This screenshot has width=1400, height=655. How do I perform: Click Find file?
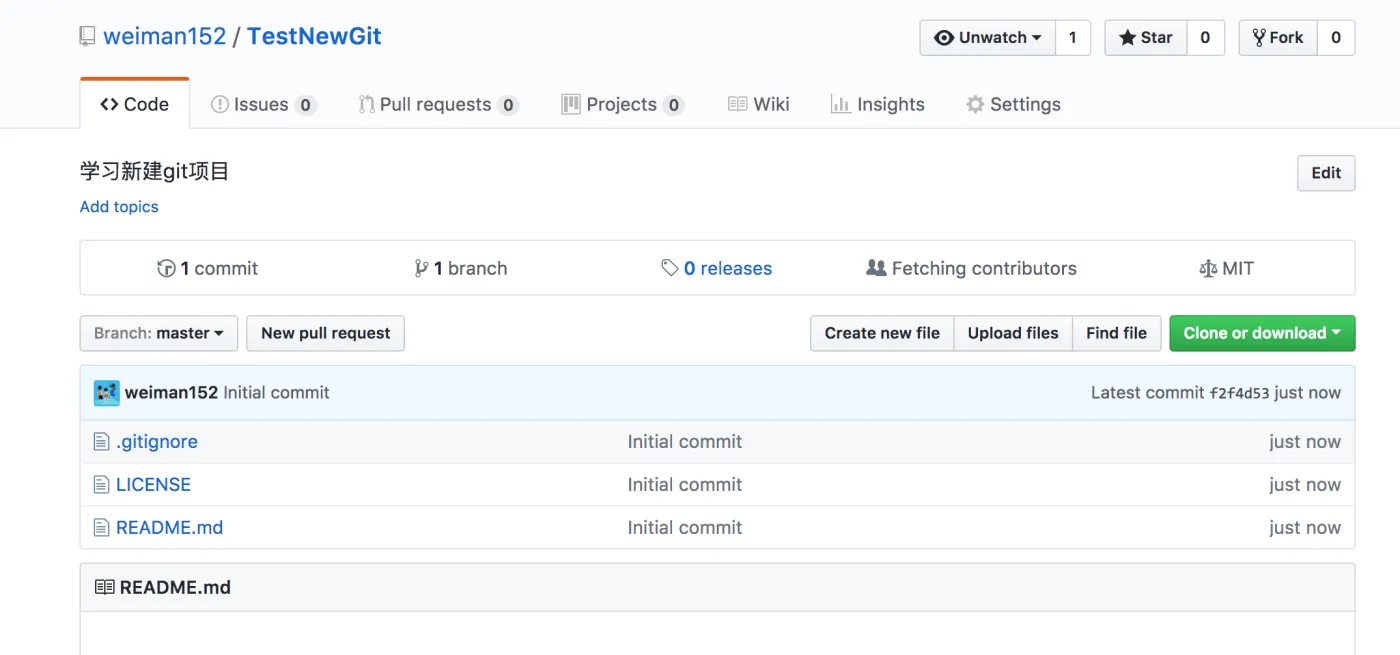(x=1116, y=333)
